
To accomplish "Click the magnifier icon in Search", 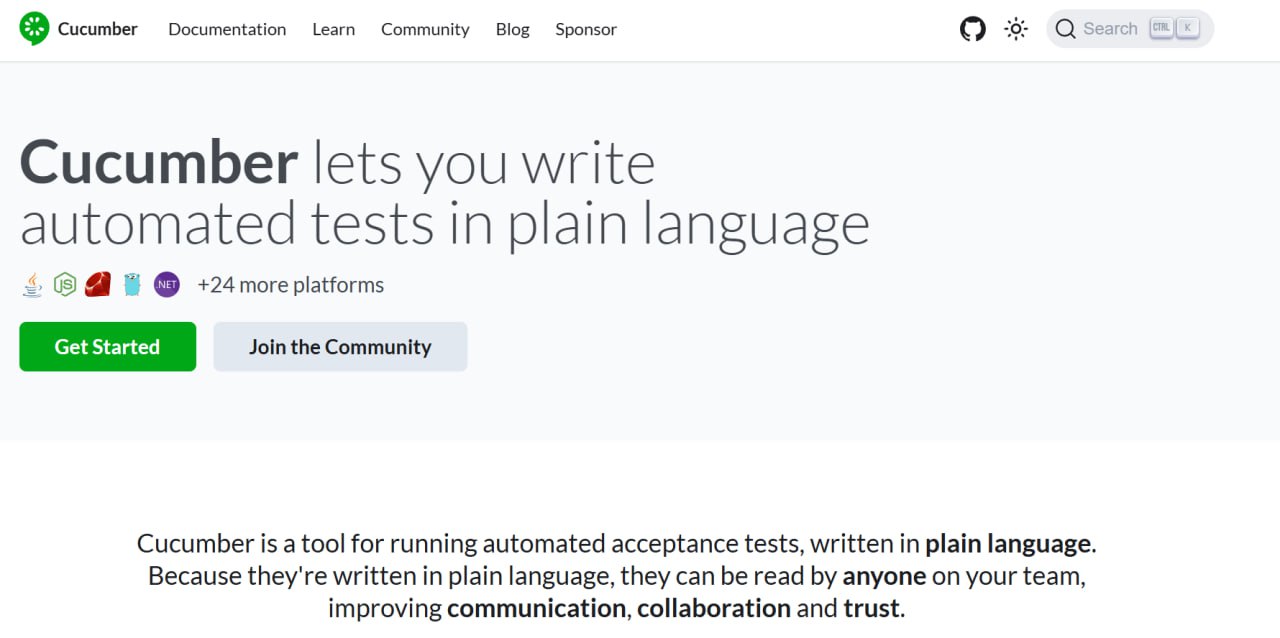I will (1066, 29).
